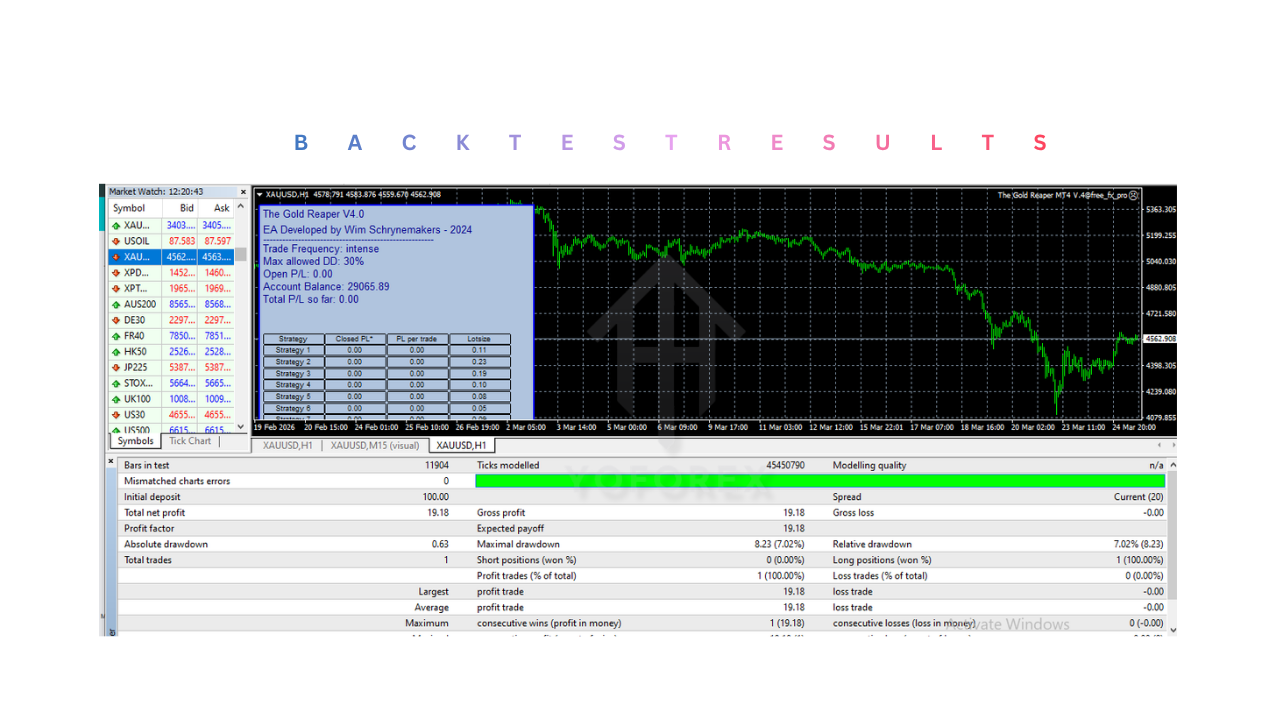Image resolution: width=1280 pixels, height=720 pixels.
Task: Click the Expert Advisor smiley face icon
Action: tap(1133, 195)
